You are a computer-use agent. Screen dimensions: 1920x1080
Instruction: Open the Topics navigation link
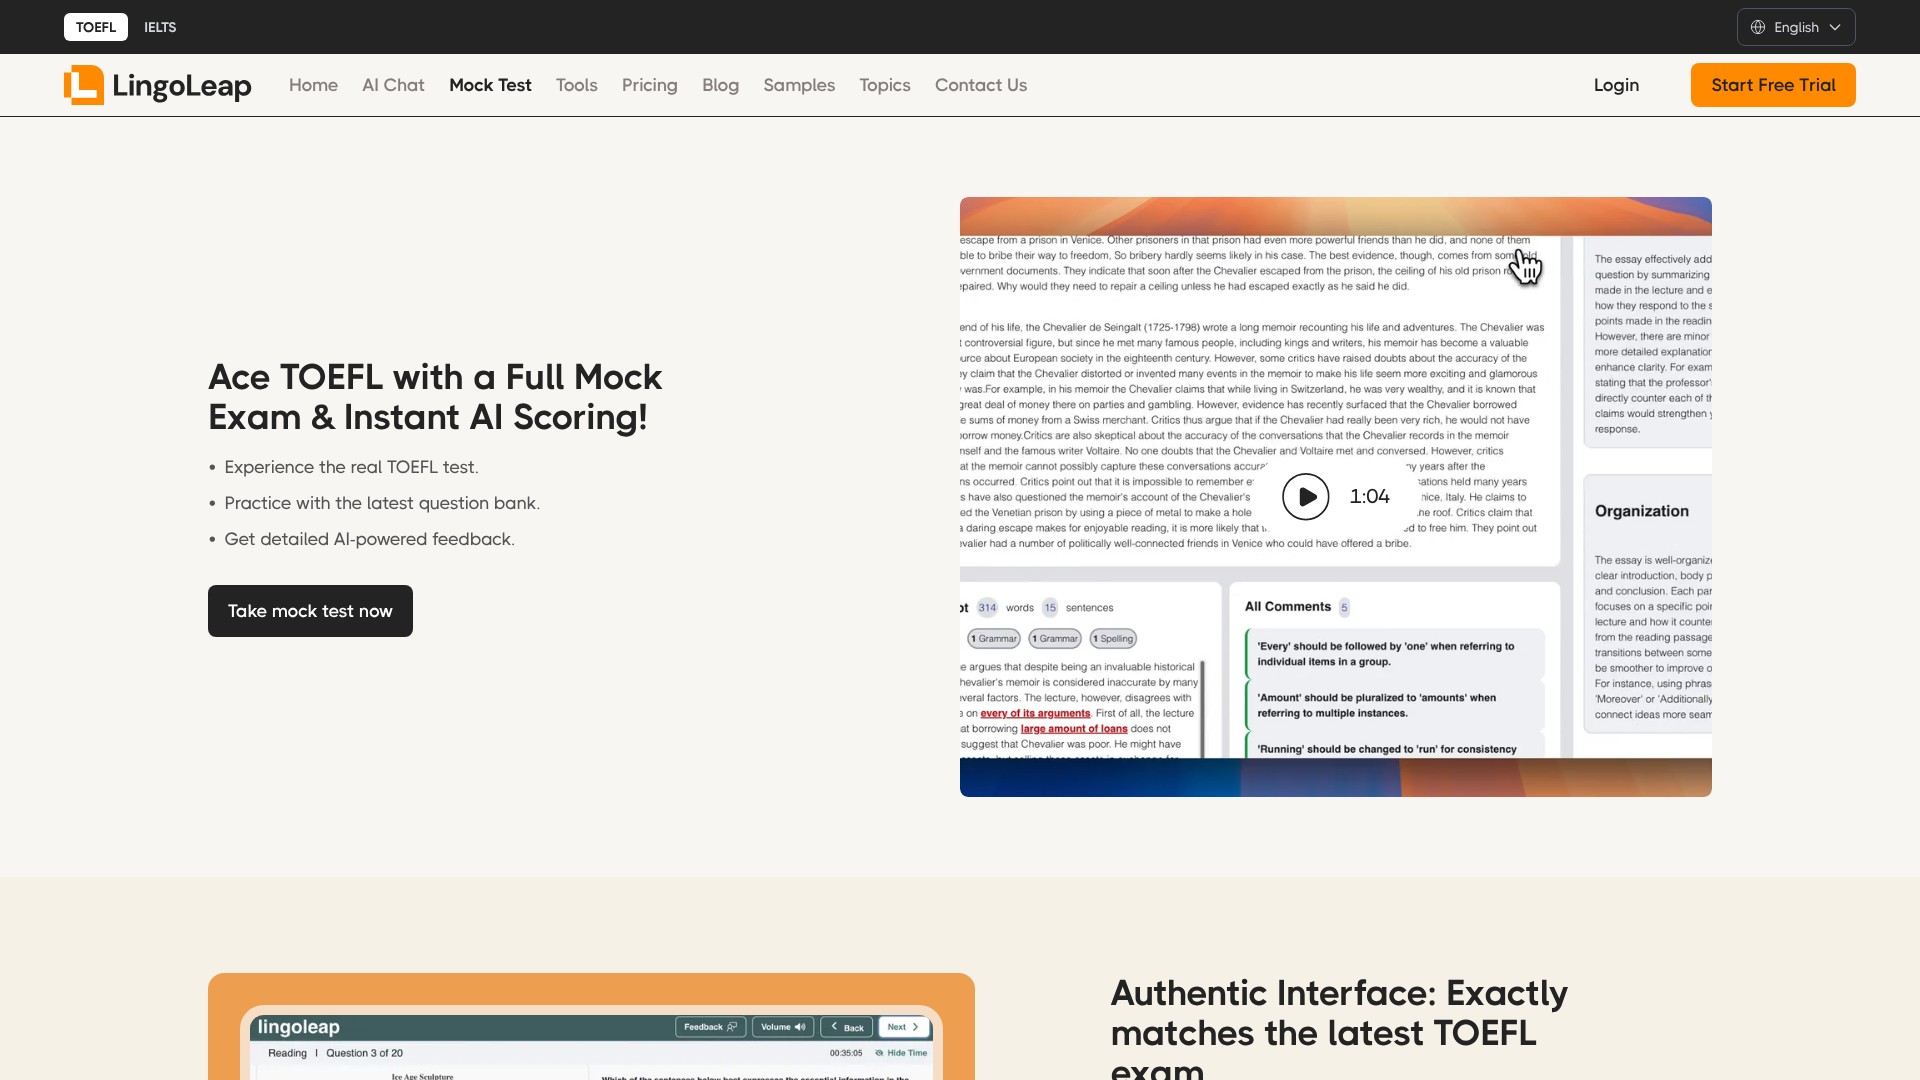[884, 85]
